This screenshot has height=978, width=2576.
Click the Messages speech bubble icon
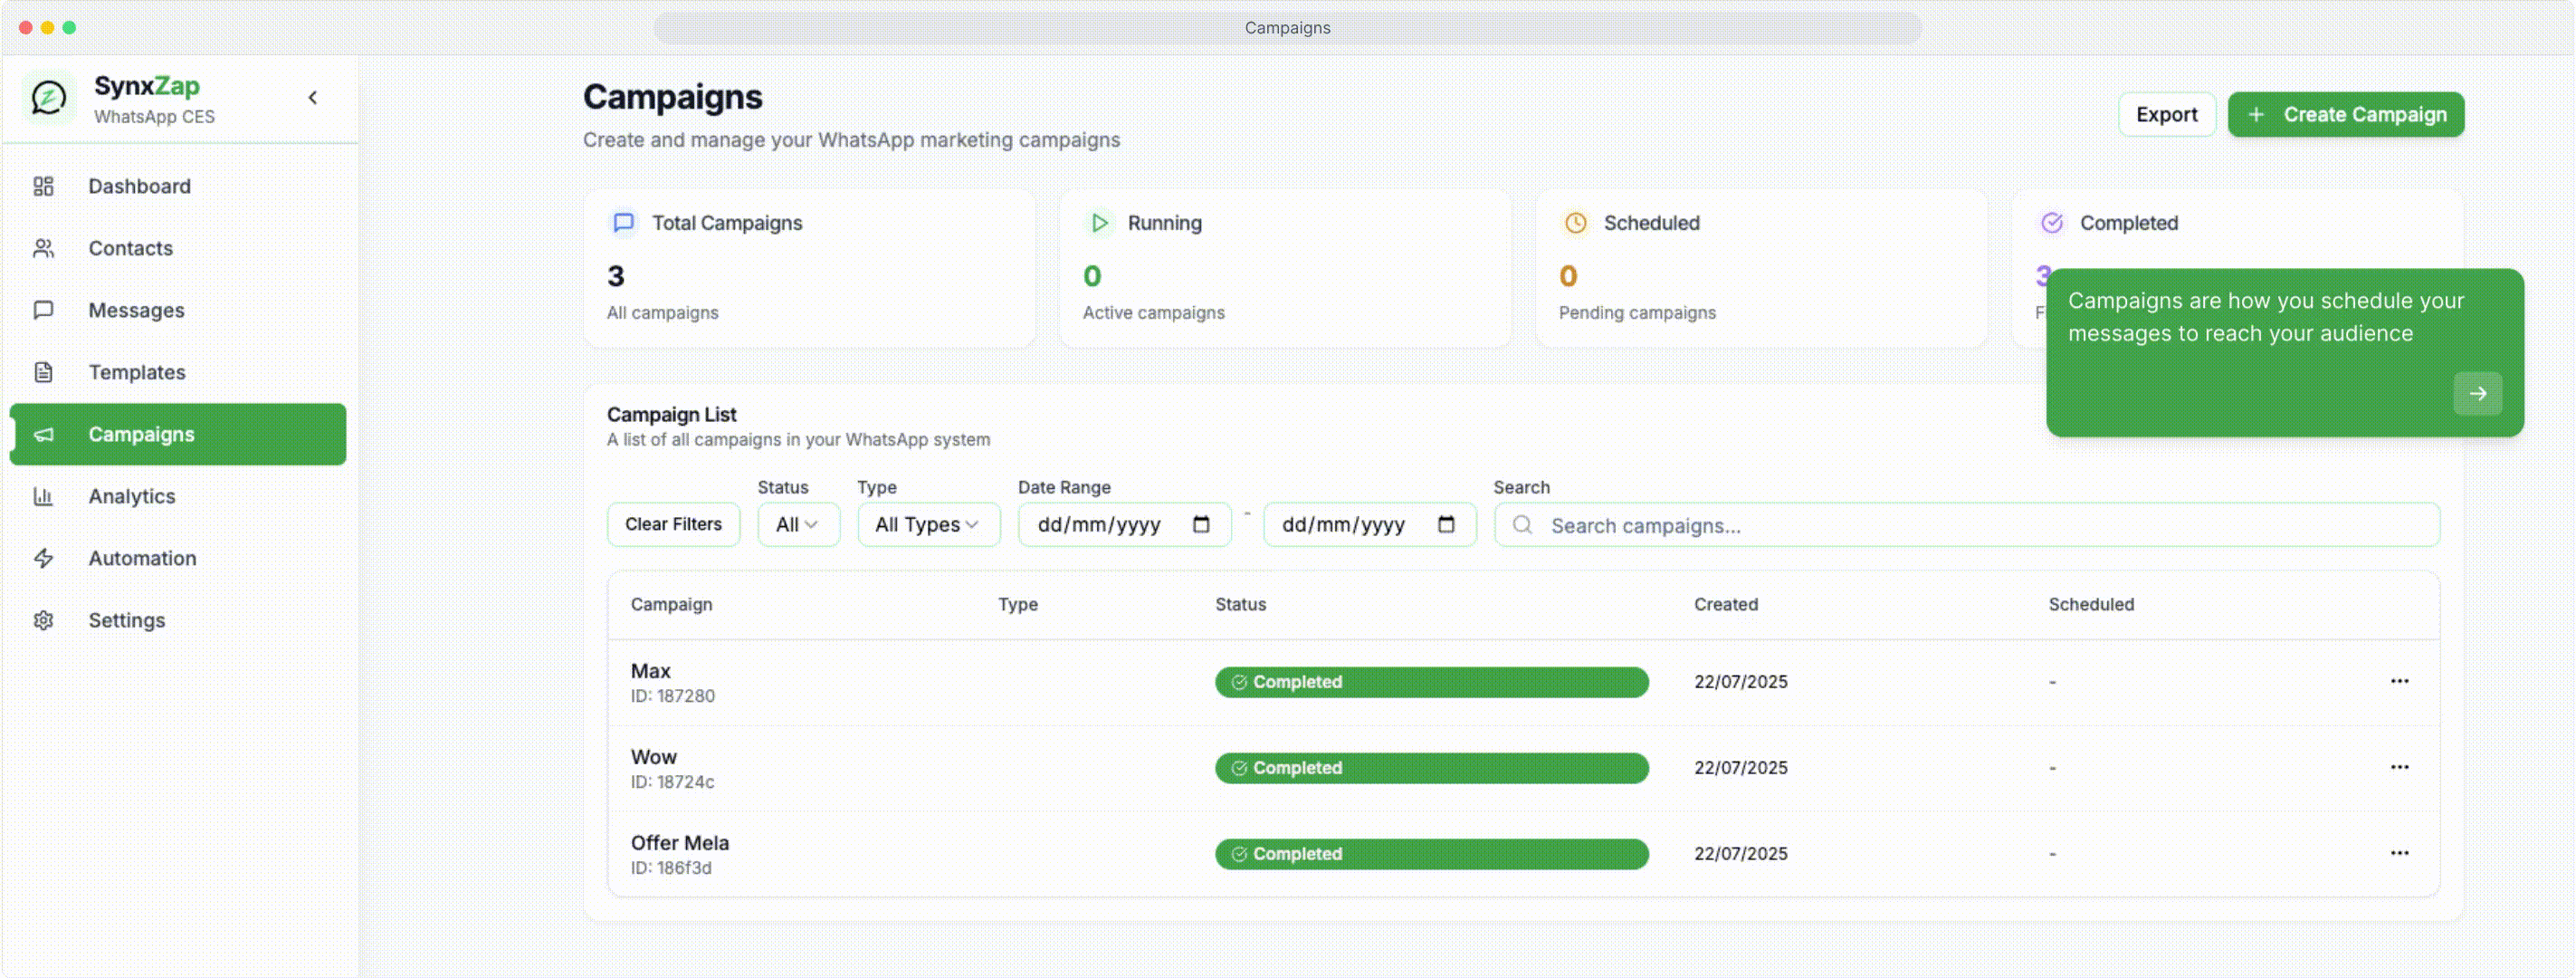point(43,310)
